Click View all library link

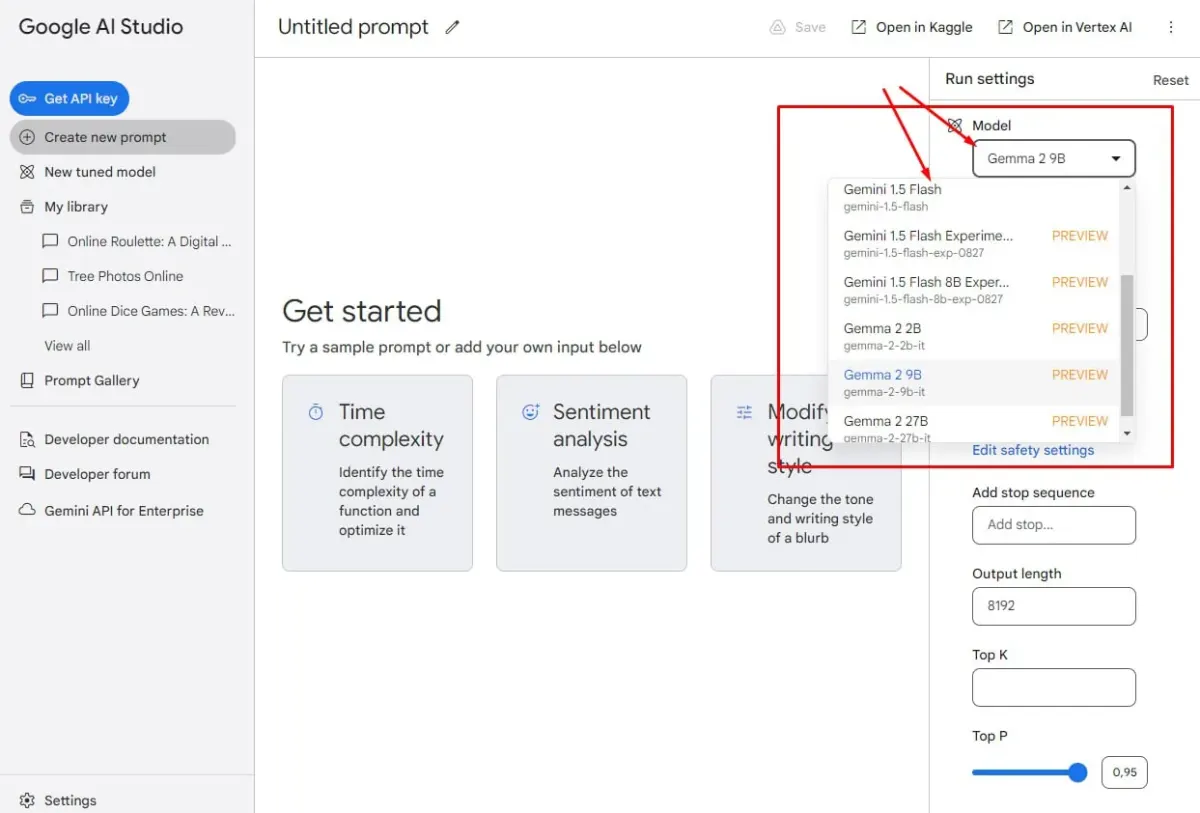(x=67, y=346)
